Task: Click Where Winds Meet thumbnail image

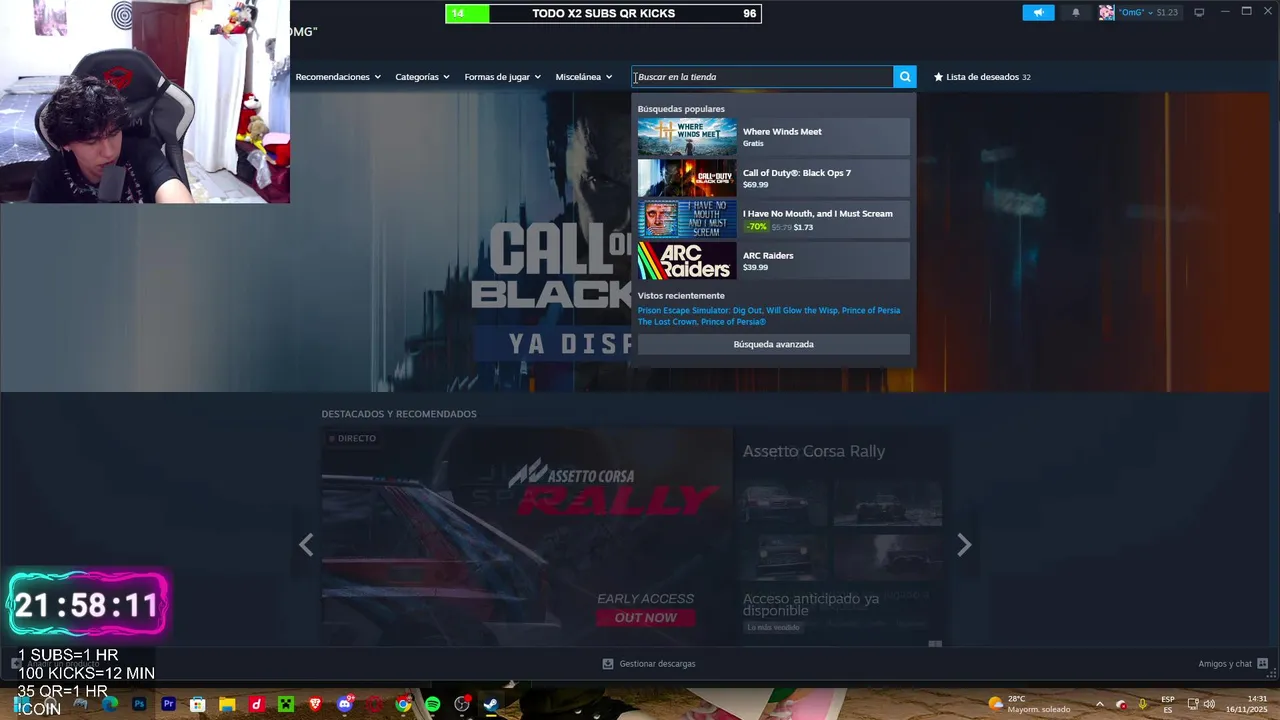Action: [x=687, y=137]
